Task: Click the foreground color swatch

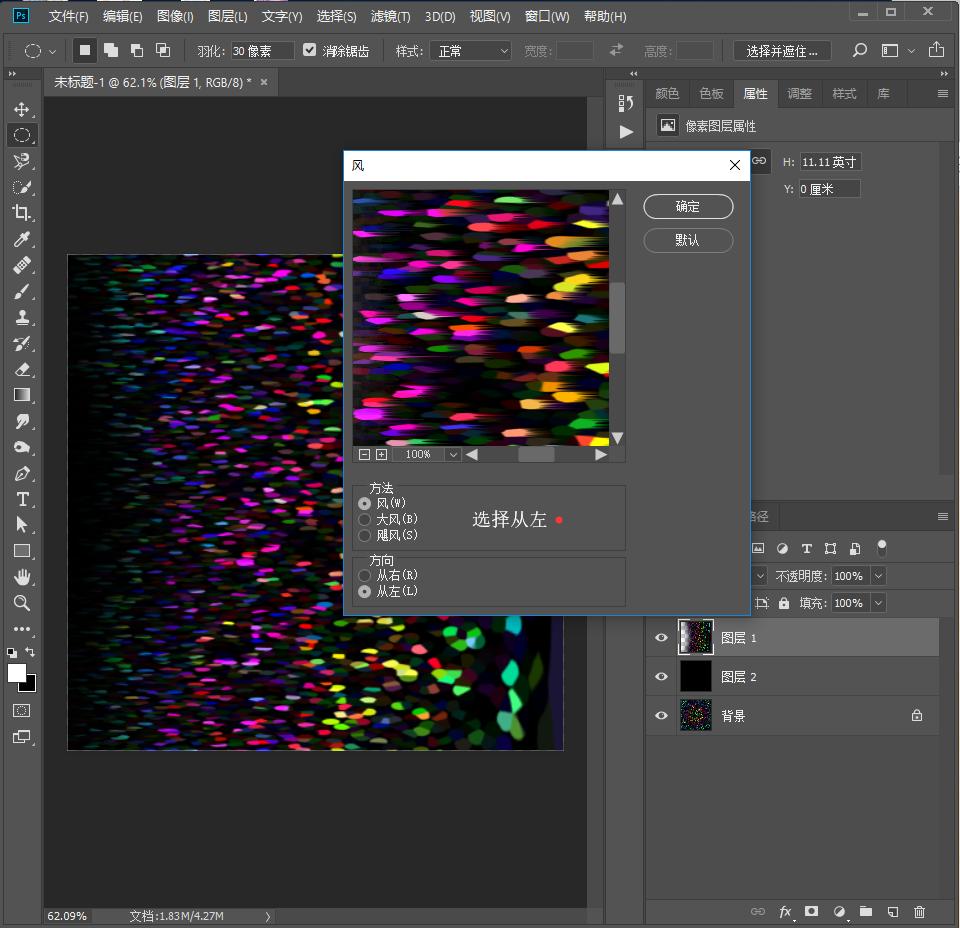Action: (17, 673)
